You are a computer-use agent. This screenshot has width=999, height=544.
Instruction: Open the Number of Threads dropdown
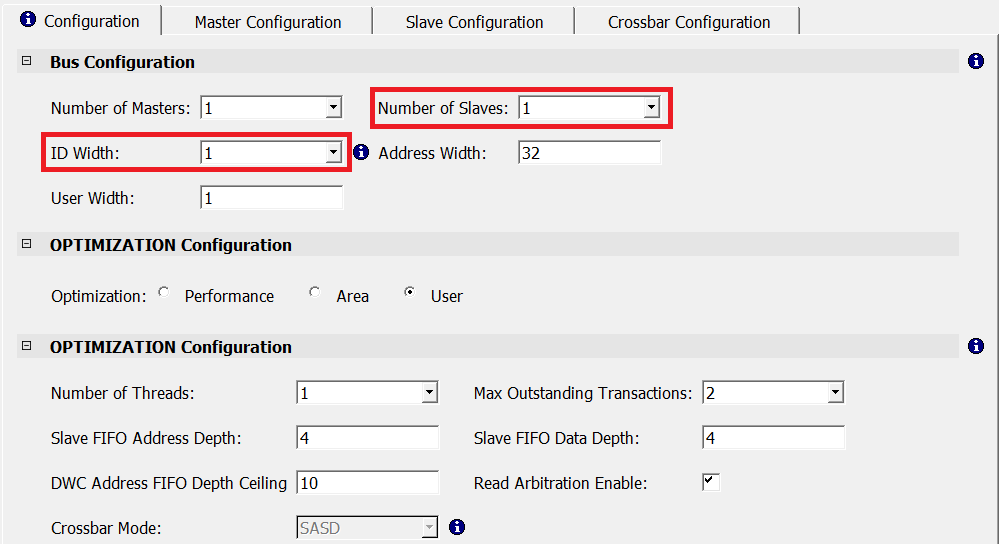[429, 393]
